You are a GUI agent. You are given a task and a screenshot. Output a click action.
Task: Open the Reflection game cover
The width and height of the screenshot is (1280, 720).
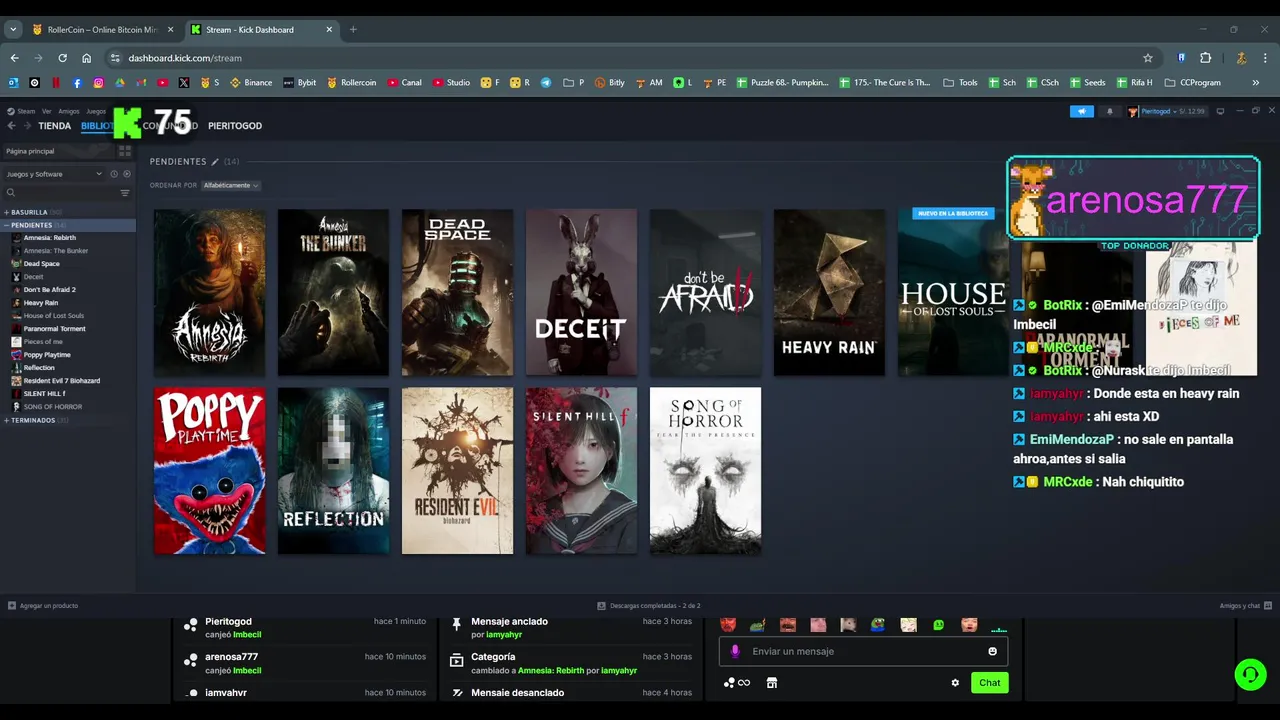[333, 471]
